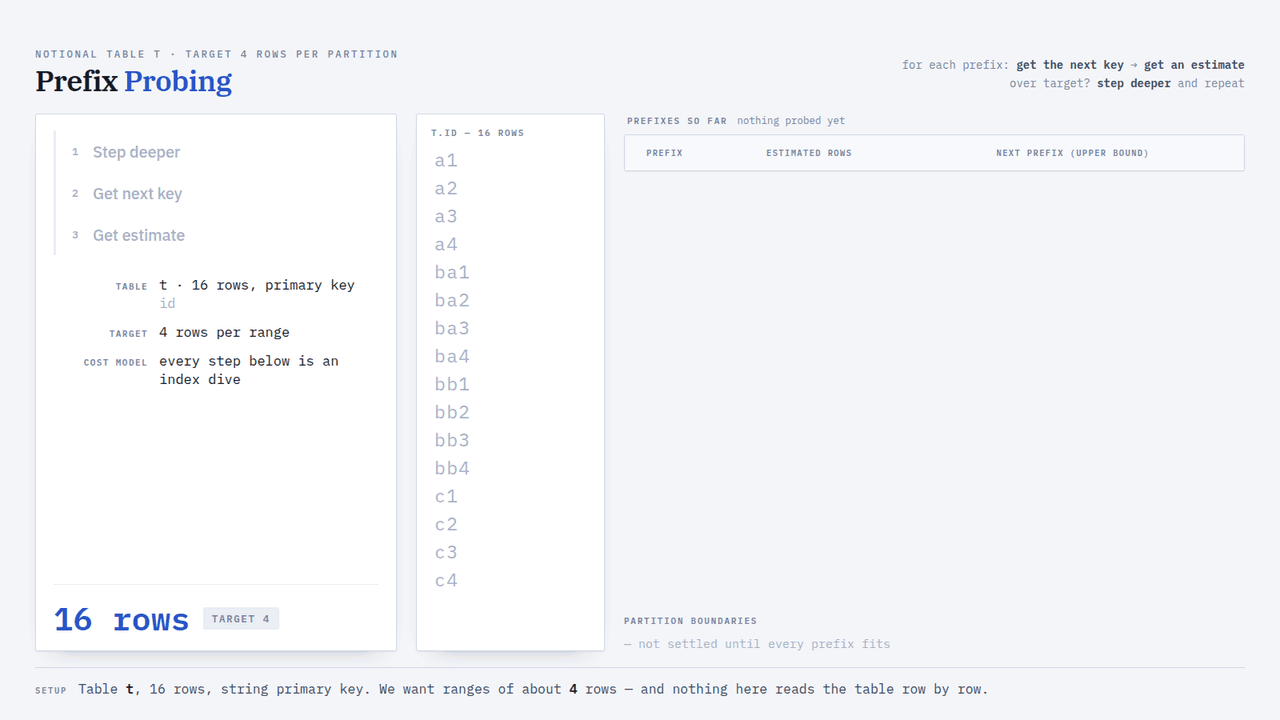The height and width of the screenshot is (720, 1280).
Task: Click the key c2 in the id list
Action: [446, 524]
